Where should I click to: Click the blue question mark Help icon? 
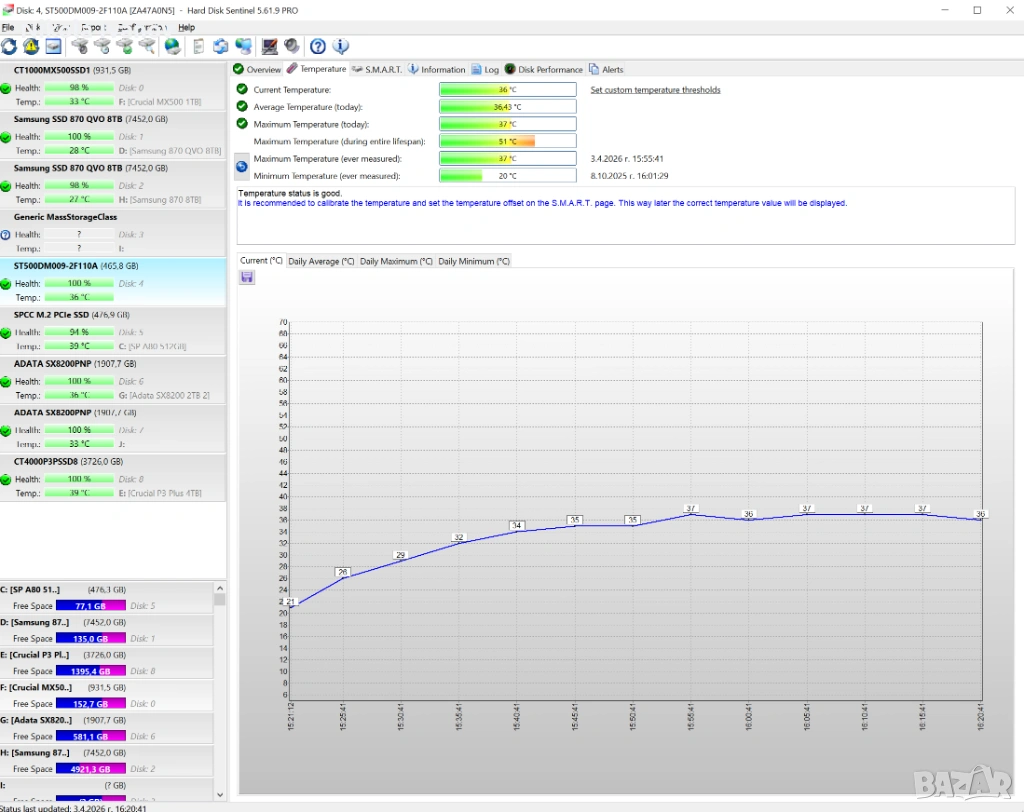(317, 46)
